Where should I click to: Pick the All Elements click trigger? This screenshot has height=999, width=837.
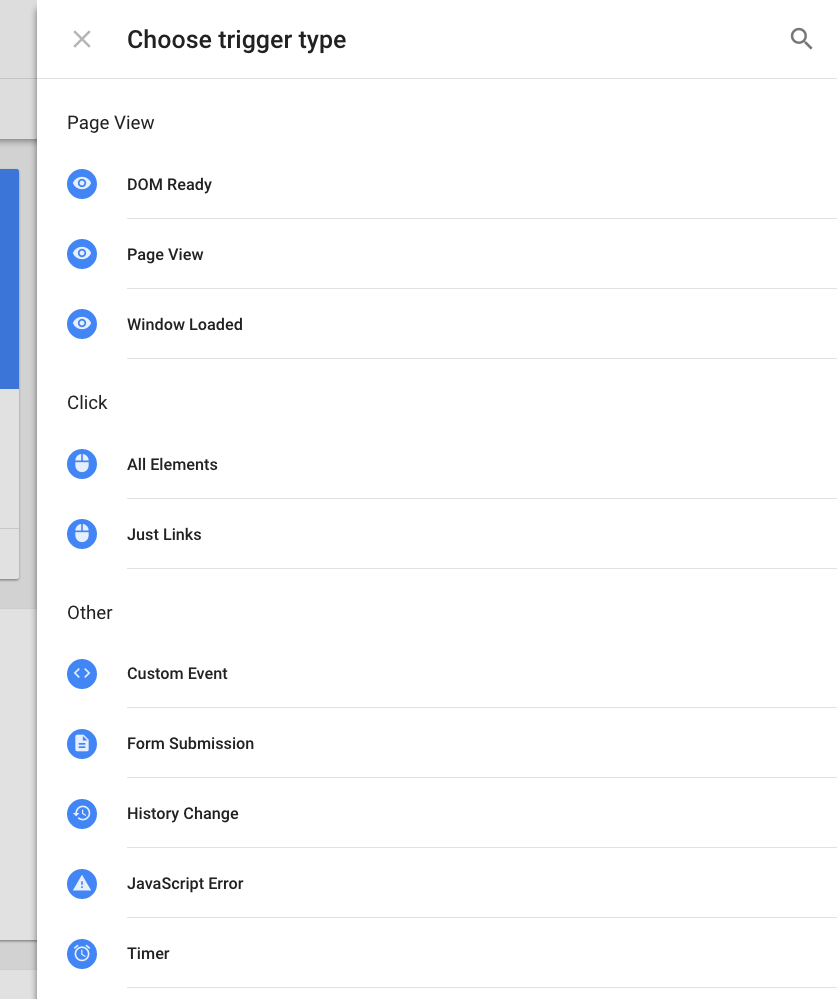172,465
